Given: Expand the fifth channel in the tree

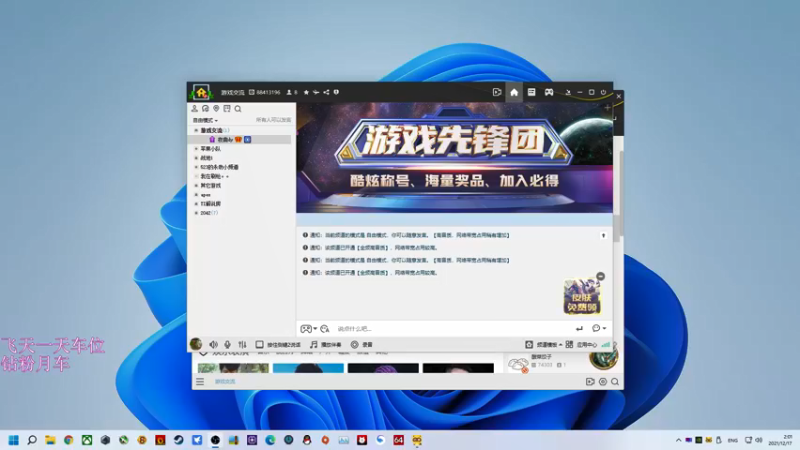Looking at the screenshot, I should click(x=196, y=176).
